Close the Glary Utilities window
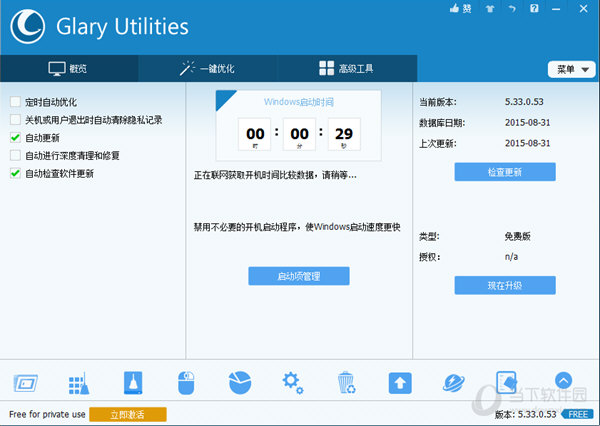Screen dimensions: 600x426 (x=583, y=8)
